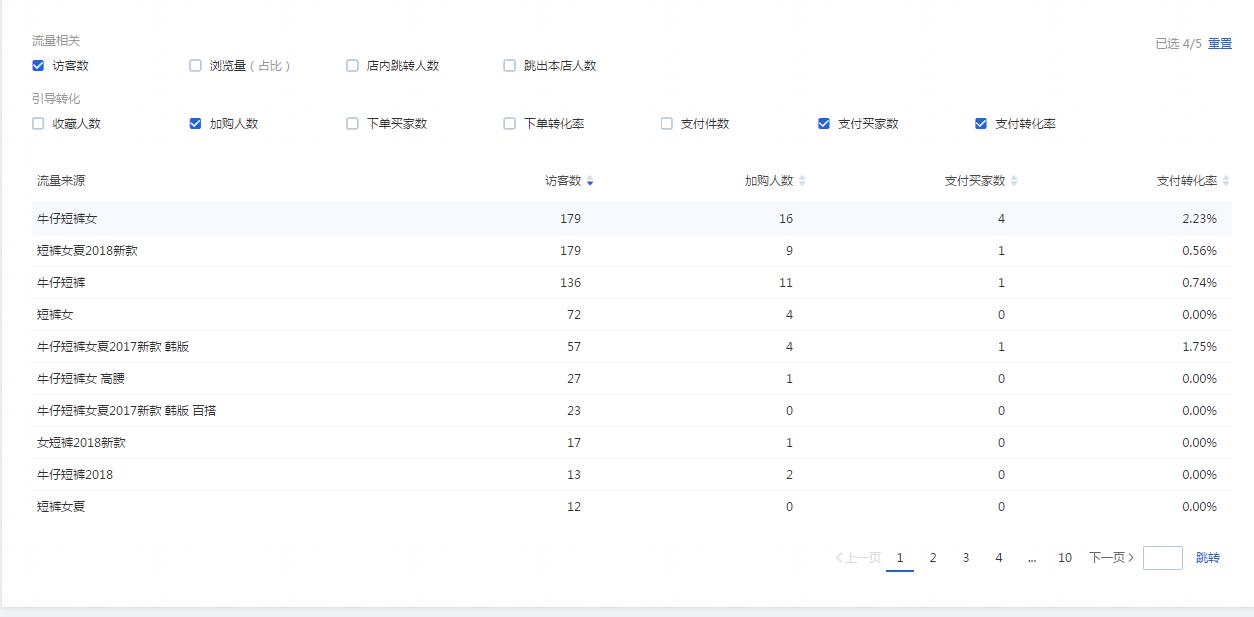Click sort icon beside 支付买家数 header
The width and height of the screenshot is (1254, 617).
coord(1014,181)
